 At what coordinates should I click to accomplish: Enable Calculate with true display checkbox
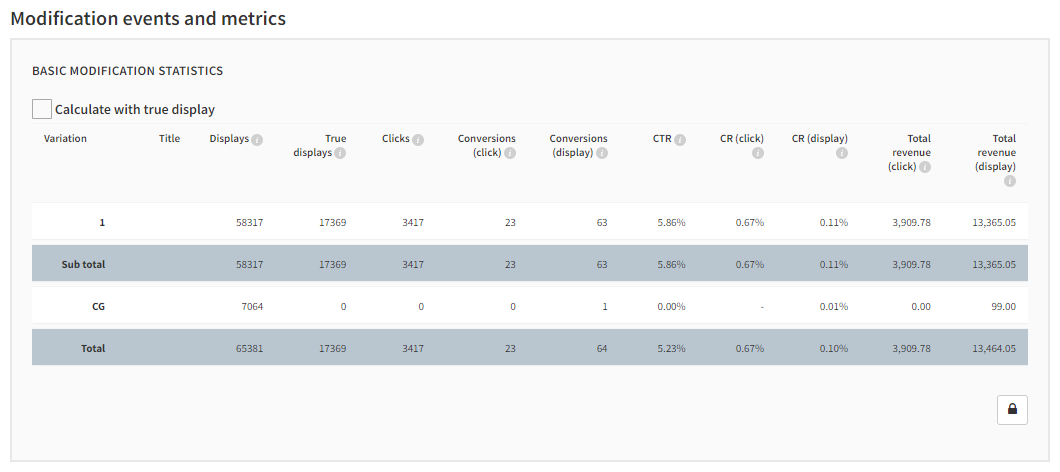tap(42, 109)
